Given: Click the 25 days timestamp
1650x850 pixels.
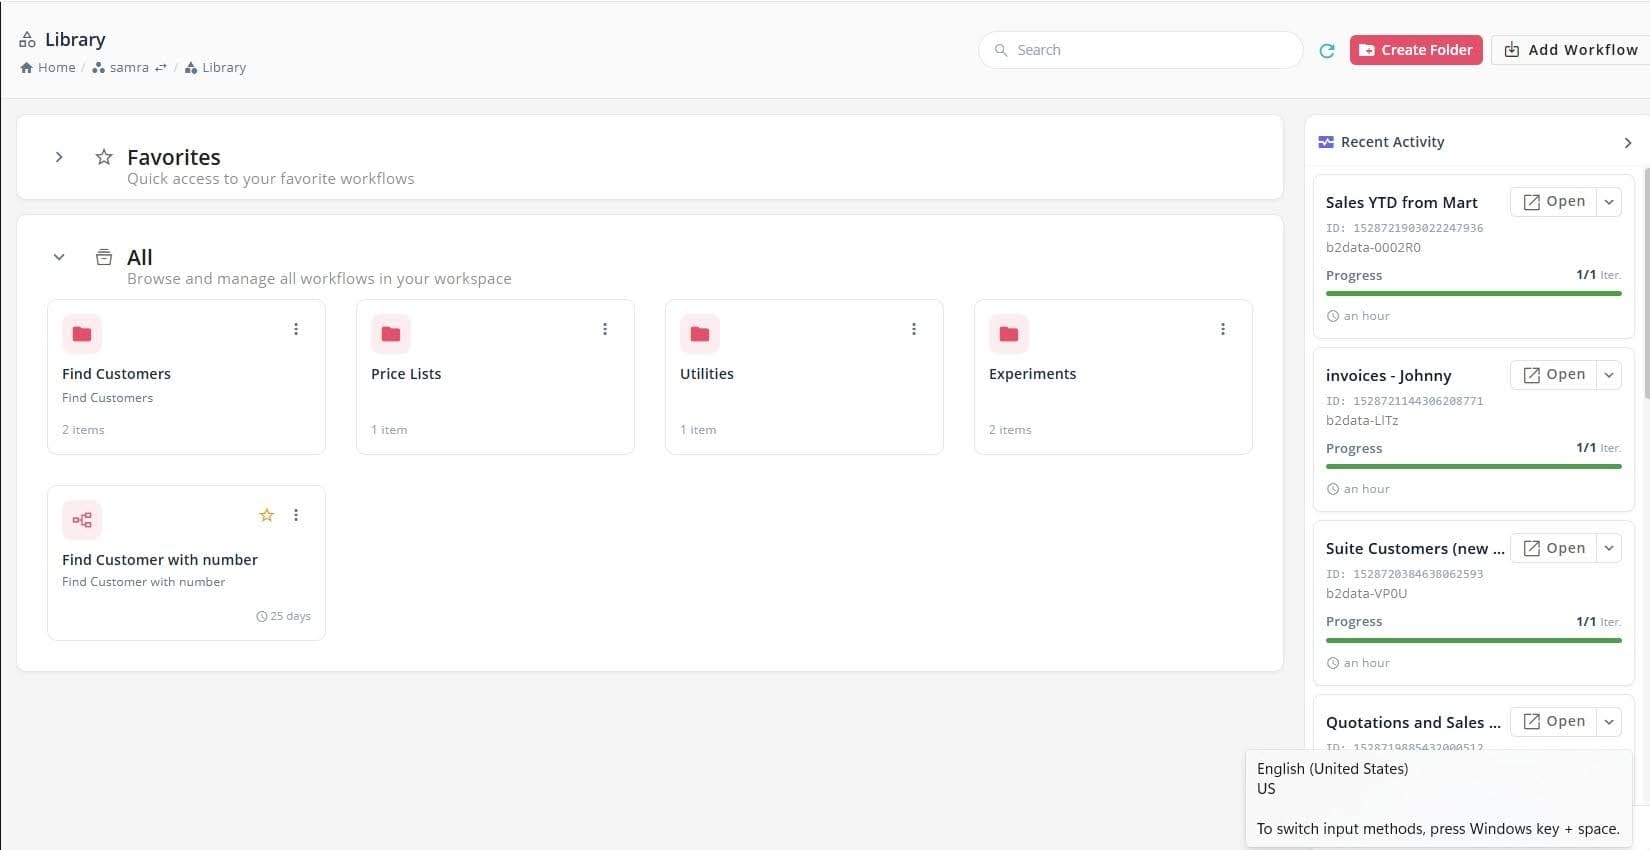Looking at the screenshot, I should (283, 616).
